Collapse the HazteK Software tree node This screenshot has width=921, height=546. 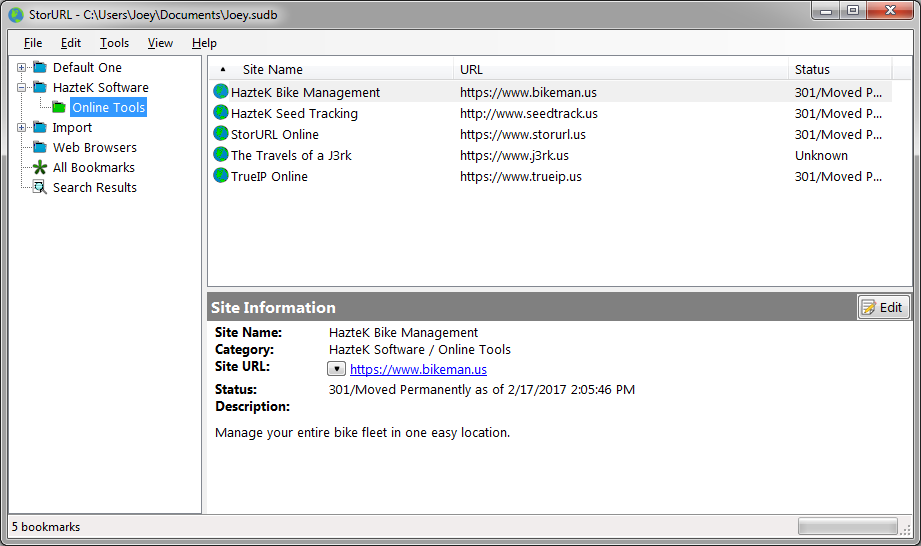[22, 87]
